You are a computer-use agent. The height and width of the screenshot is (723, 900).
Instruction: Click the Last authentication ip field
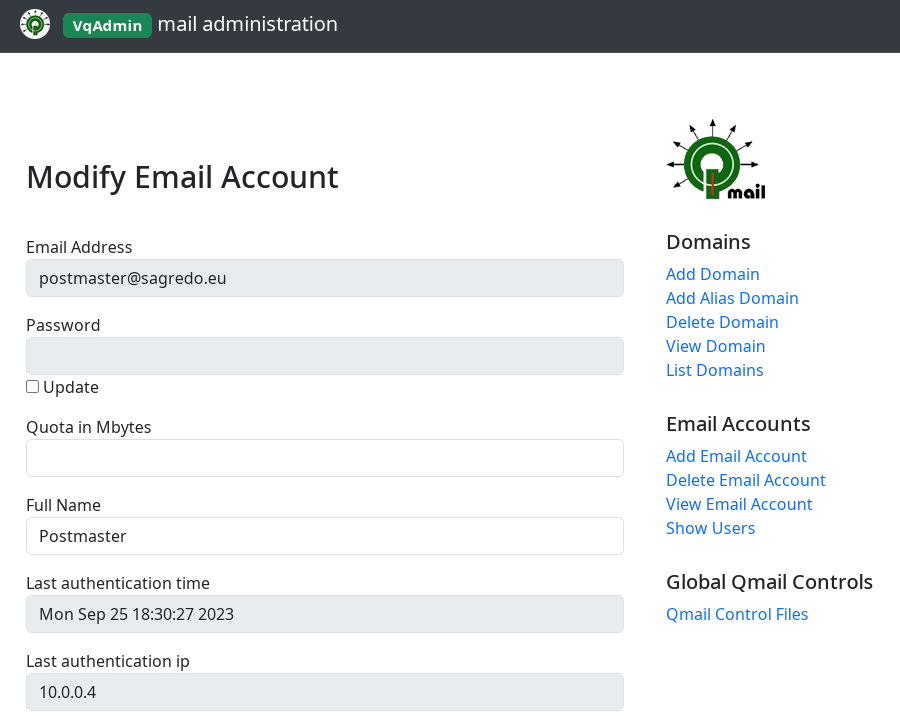325,692
